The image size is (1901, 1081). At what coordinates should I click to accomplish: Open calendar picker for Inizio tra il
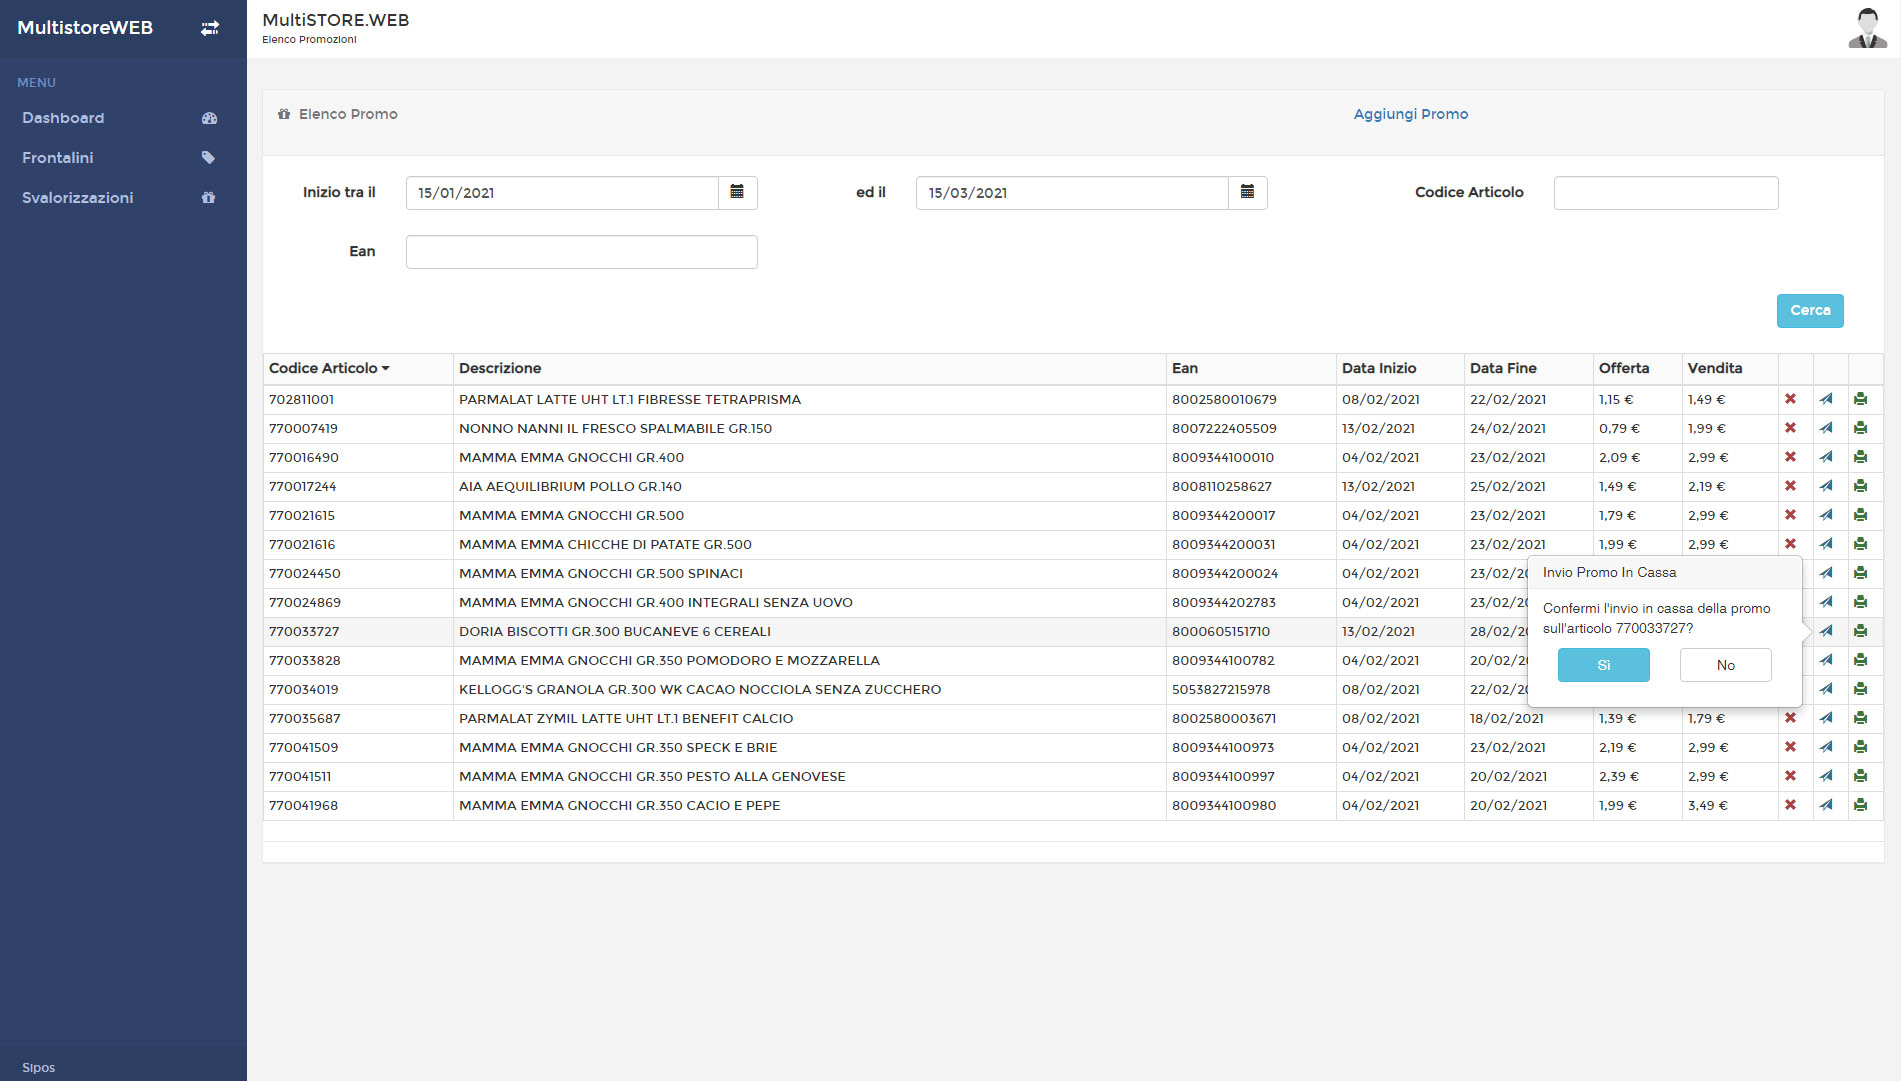click(x=737, y=192)
